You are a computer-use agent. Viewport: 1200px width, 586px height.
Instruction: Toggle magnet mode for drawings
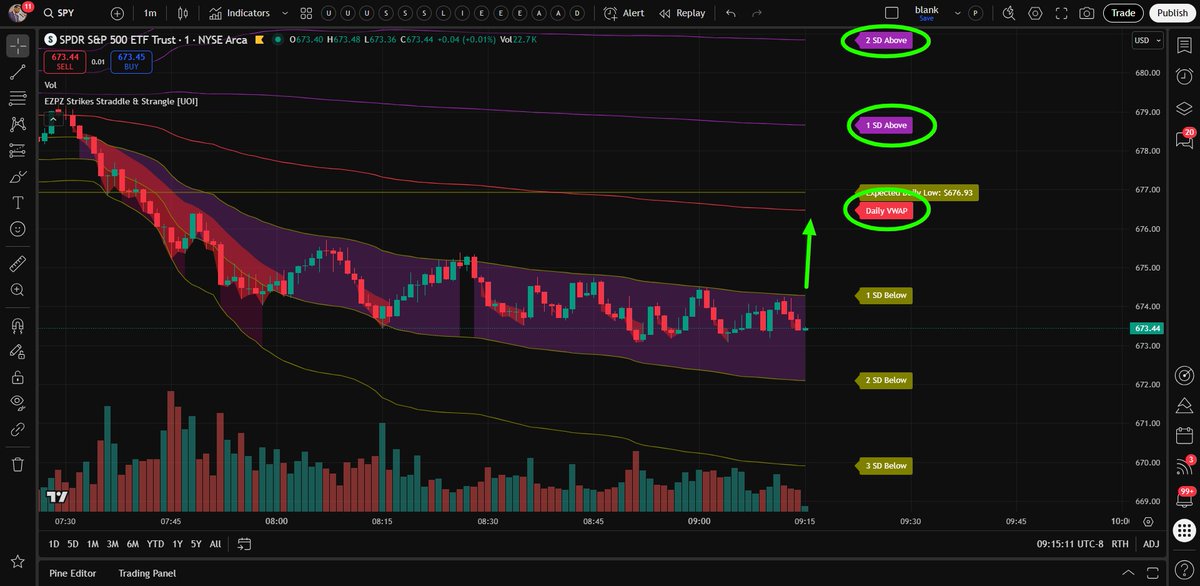[x=17, y=325]
